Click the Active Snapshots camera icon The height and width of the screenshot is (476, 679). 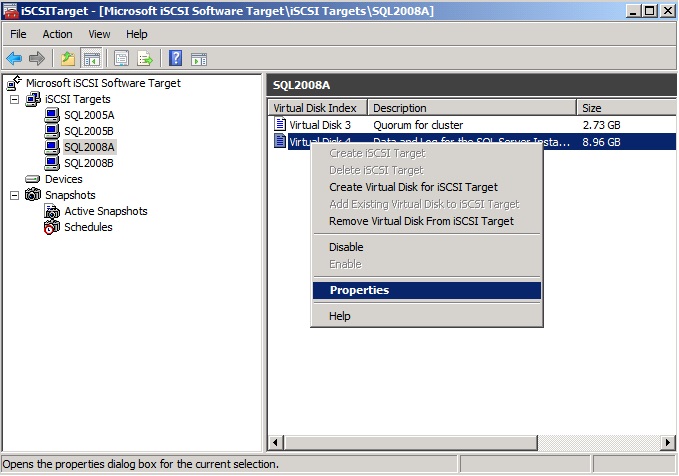tap(52, 211)
